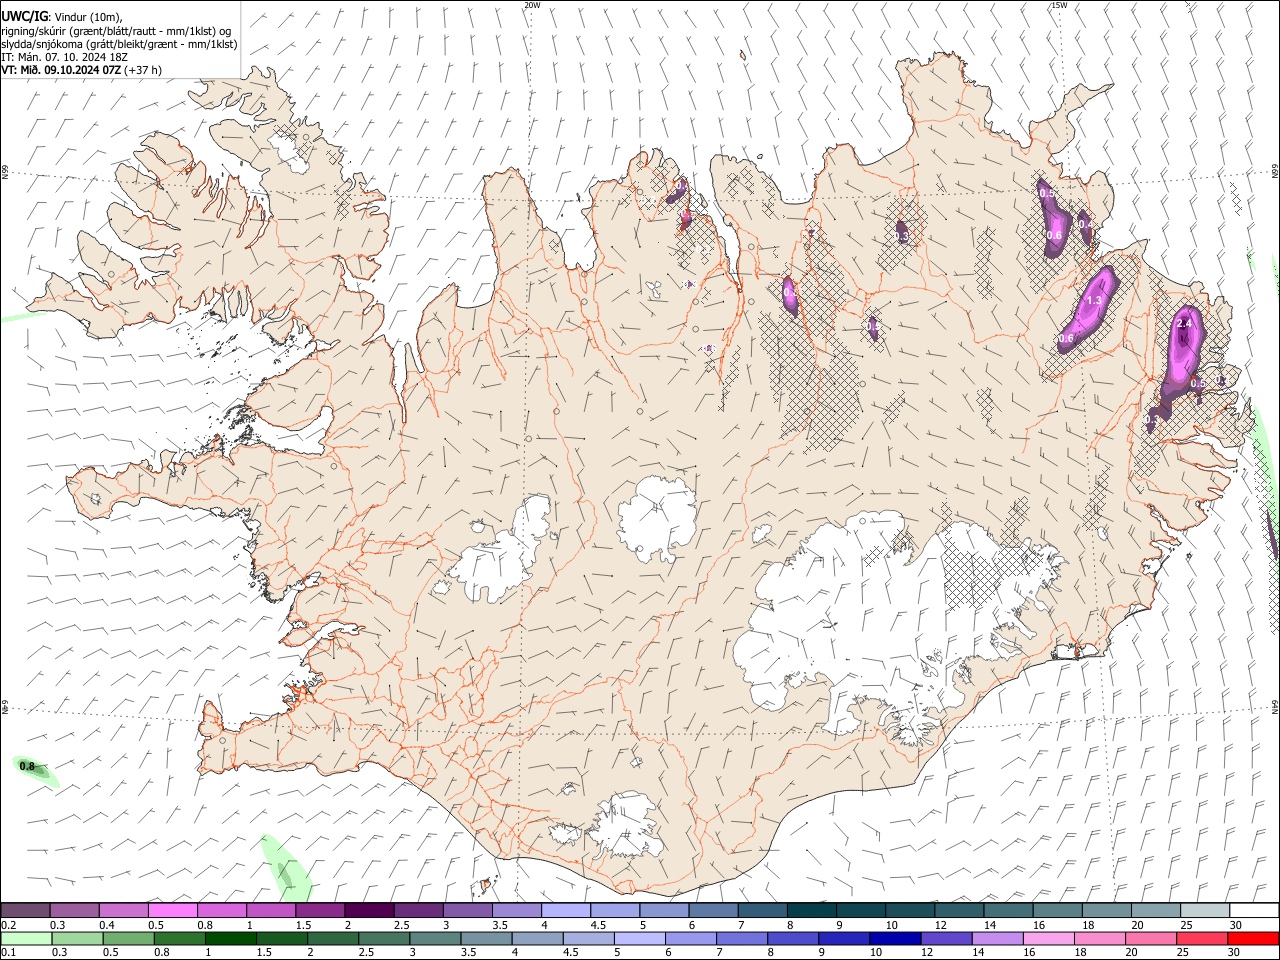Click the 0.8 rain value over the southwest sea
The width and height of the screenshot is (1280, 960).
(27, 767)
